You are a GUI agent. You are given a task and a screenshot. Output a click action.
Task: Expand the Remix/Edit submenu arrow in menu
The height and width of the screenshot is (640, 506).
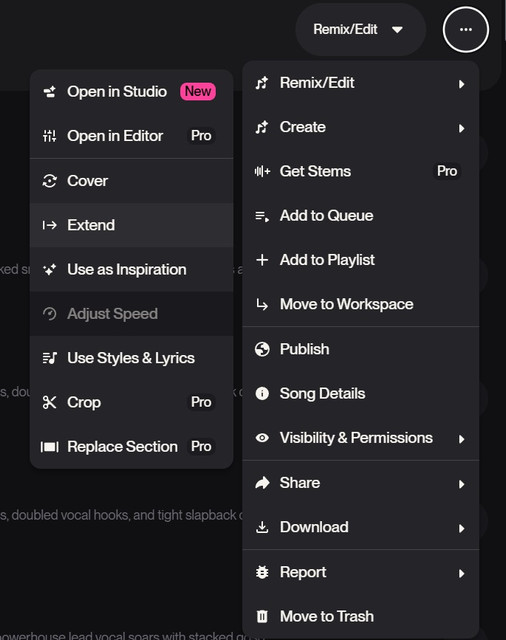(x=462, y=84)
